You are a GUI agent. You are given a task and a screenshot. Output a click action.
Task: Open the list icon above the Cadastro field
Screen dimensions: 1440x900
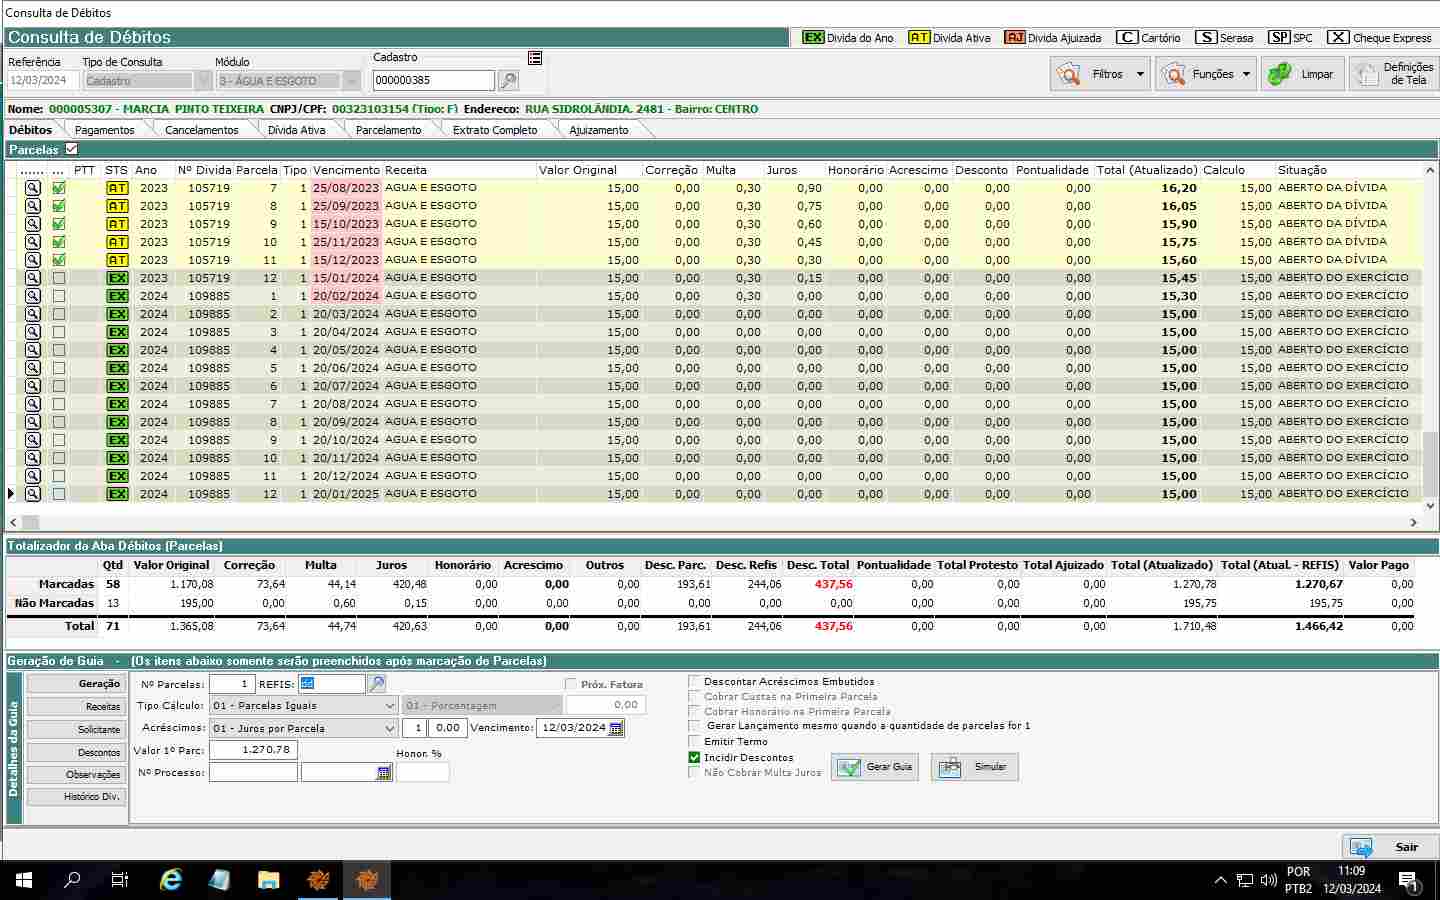point(535,58)
